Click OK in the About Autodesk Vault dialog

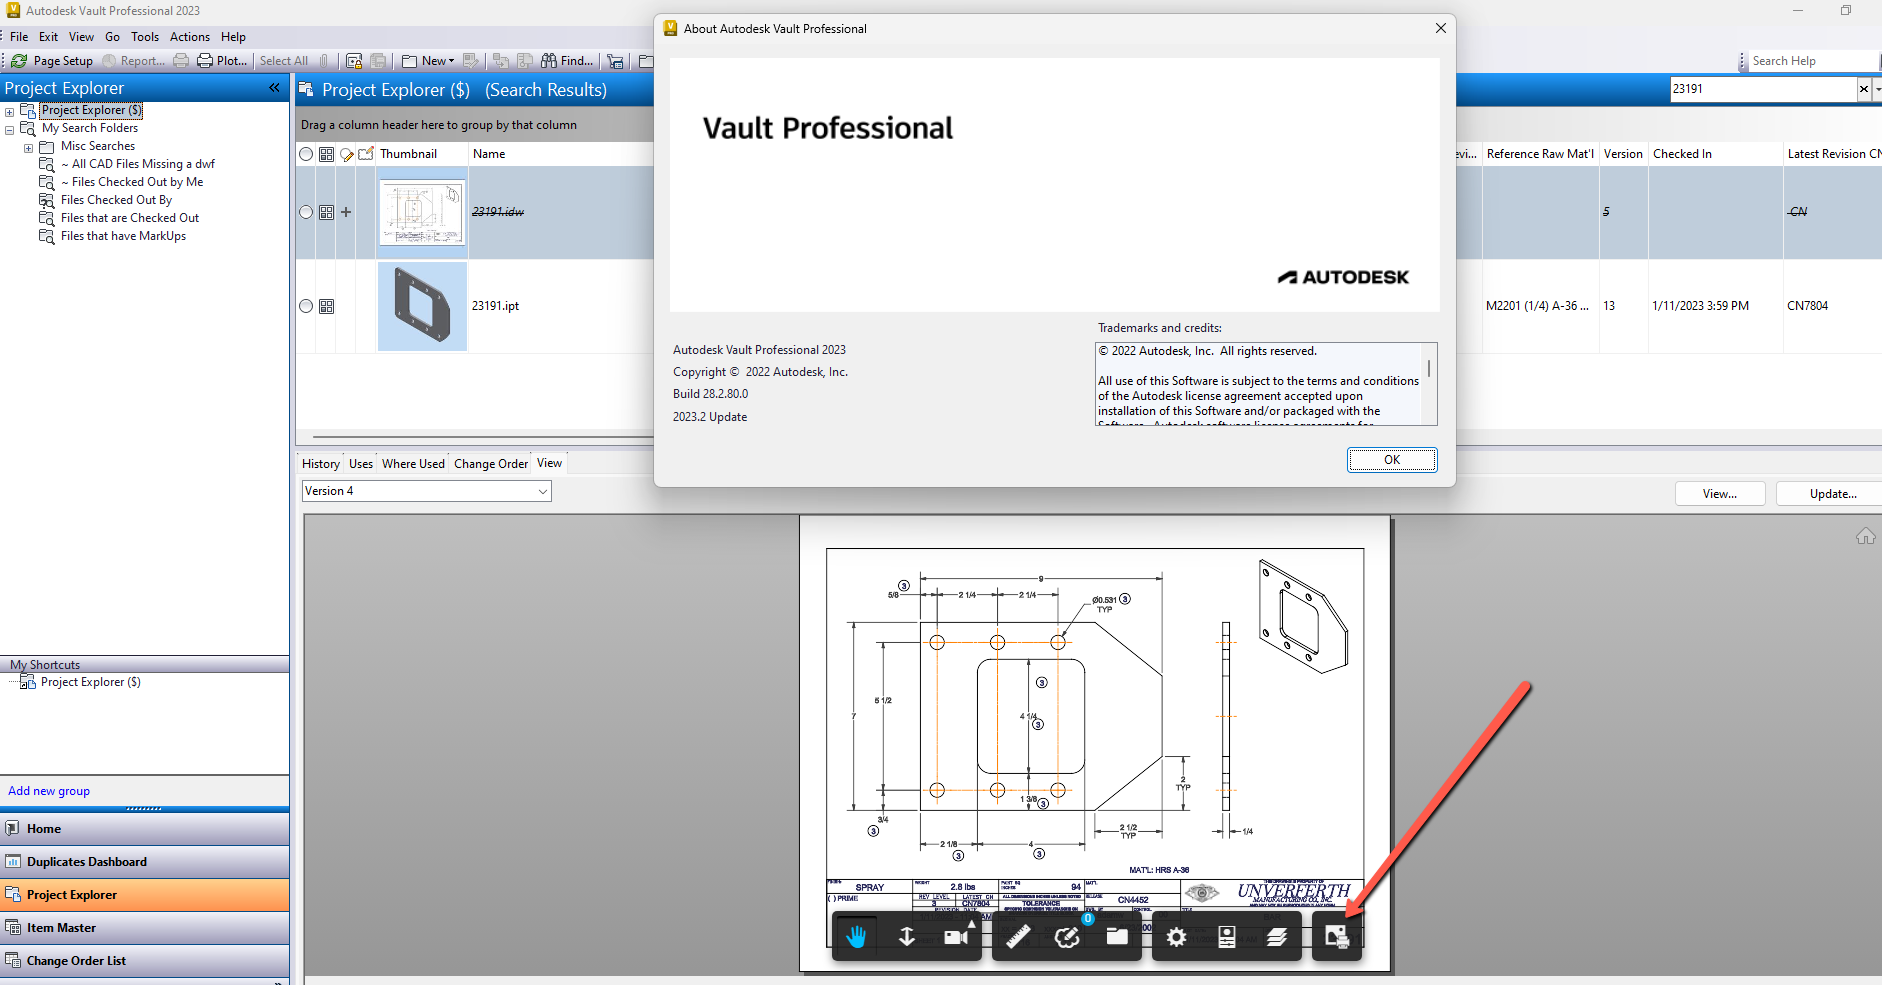[x=1391, y=459]
